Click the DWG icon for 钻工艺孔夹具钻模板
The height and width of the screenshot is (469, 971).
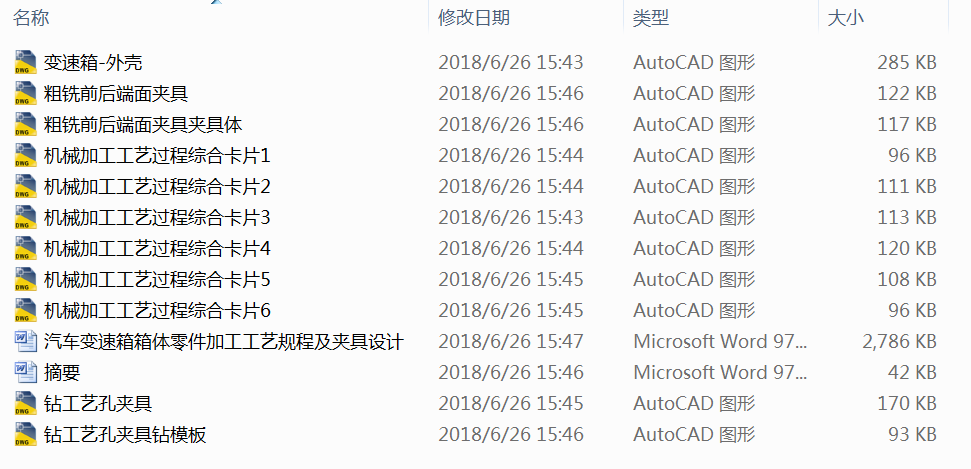(26, 434)
